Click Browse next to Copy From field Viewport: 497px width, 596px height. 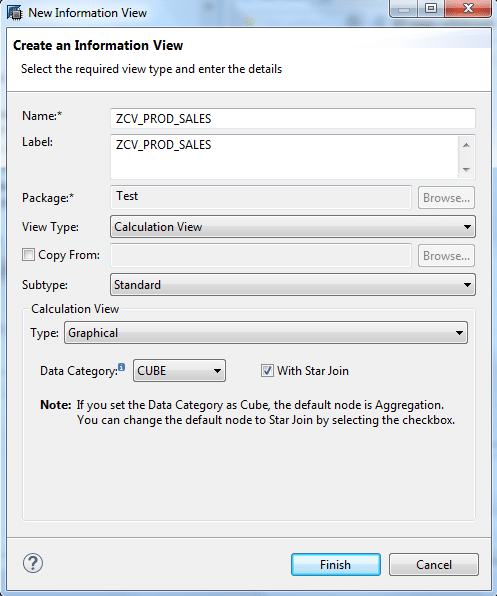(446, 256)
